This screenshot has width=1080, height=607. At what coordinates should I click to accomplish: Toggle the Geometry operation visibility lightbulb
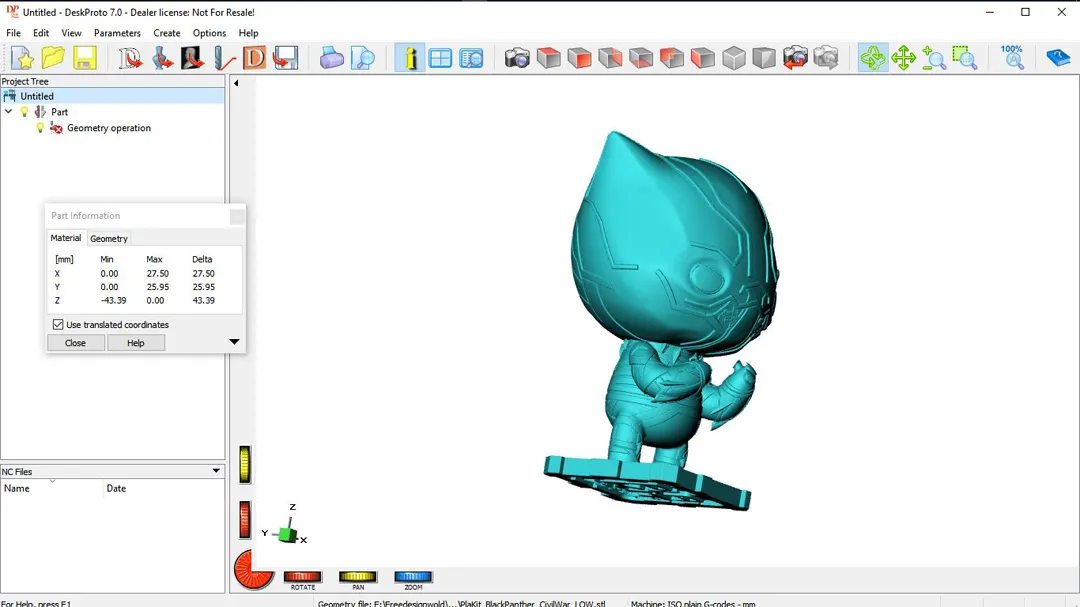(x=40, y=128)
